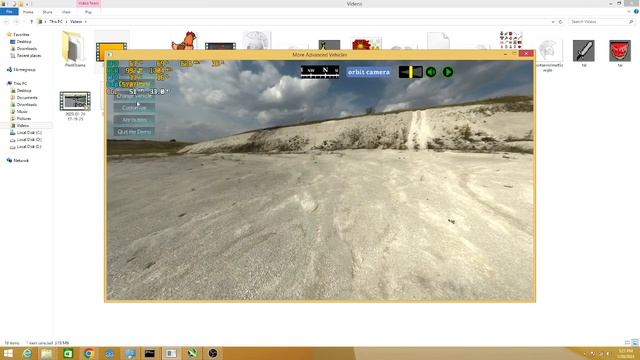Image resolution: width=640 pixels, height=360 pixels.
Task: Click the Explorer Back navigation arrow
Action: [6, 22]
